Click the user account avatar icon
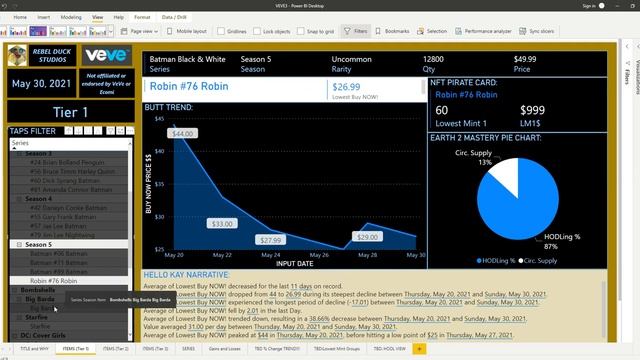Screen dimensions: 640x360 click(602, 6)
